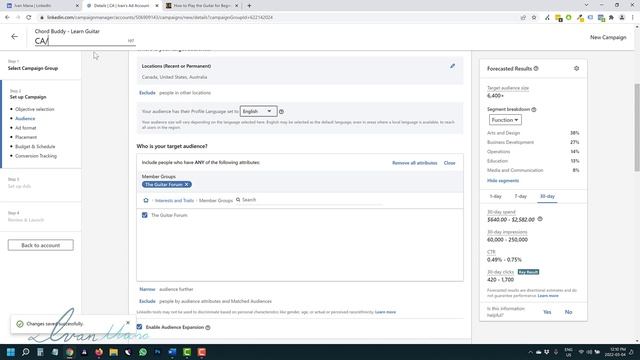Remove The Guitar Forum tag

point(187,184)
